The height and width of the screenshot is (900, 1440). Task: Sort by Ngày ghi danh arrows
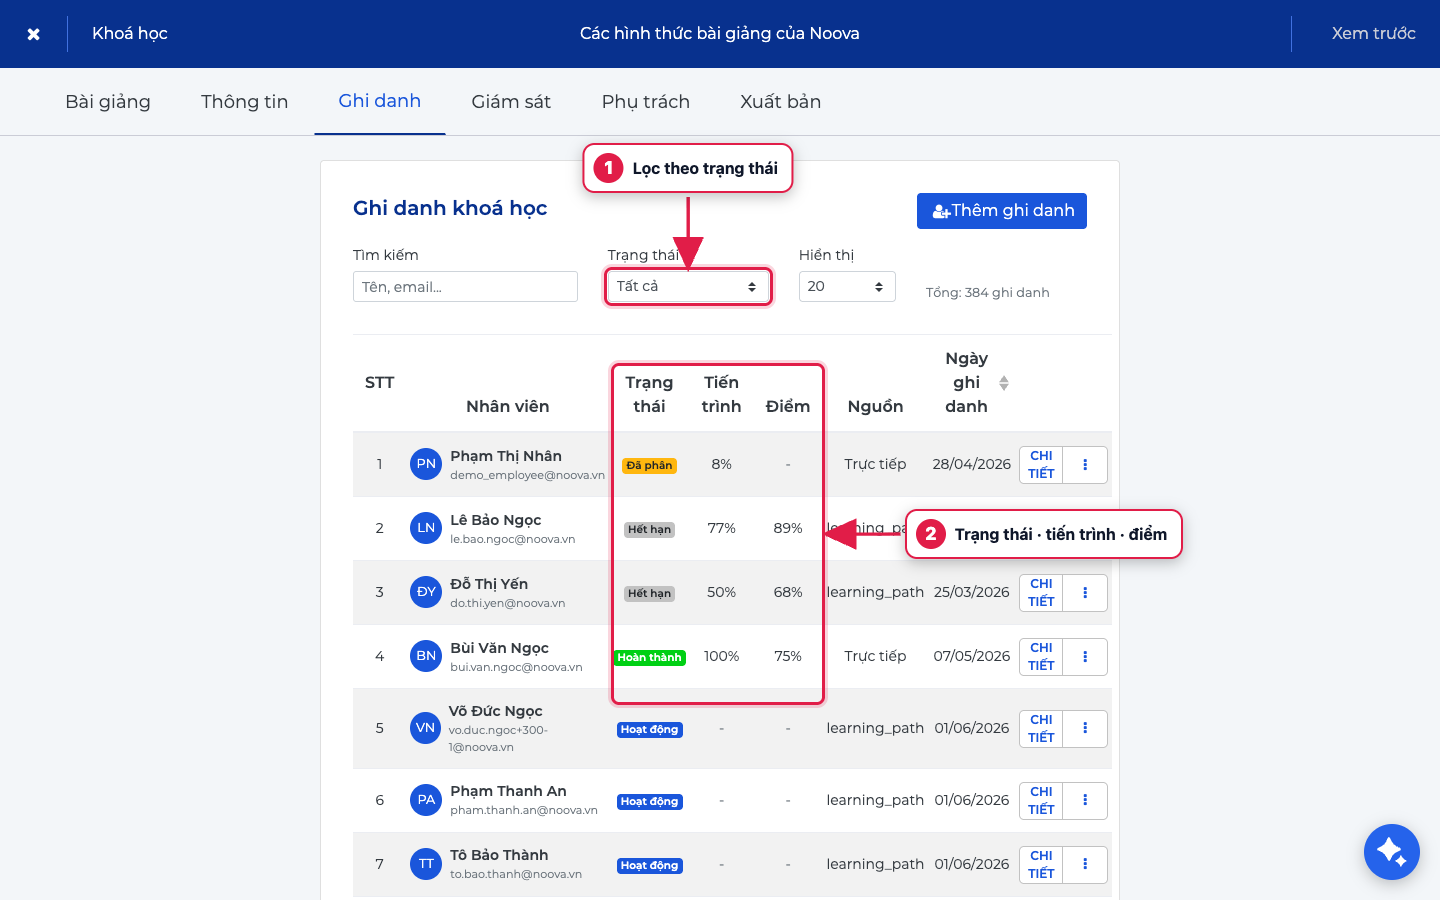pyautogui.click(x=1004, y=383)
